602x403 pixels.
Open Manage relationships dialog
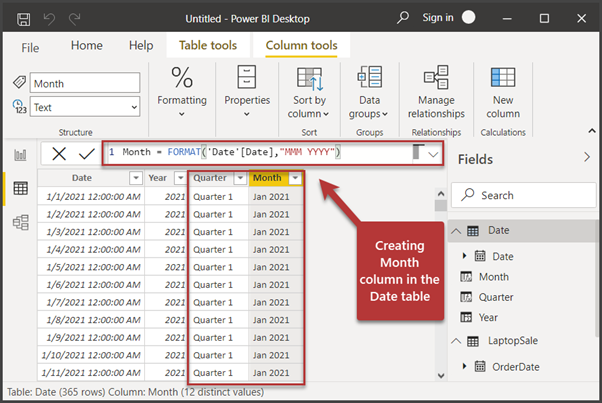pos(436,91)
